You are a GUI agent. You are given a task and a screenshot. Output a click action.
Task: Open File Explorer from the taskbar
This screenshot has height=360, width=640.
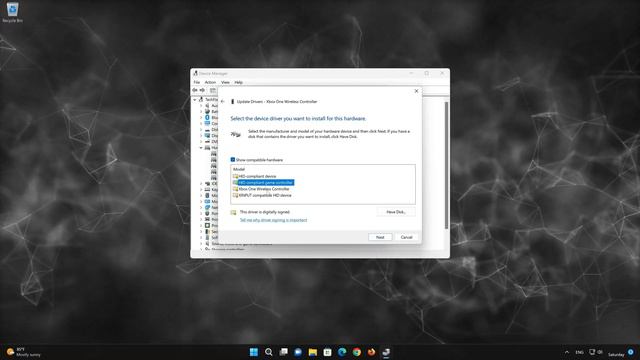click(x=313, y=352)
